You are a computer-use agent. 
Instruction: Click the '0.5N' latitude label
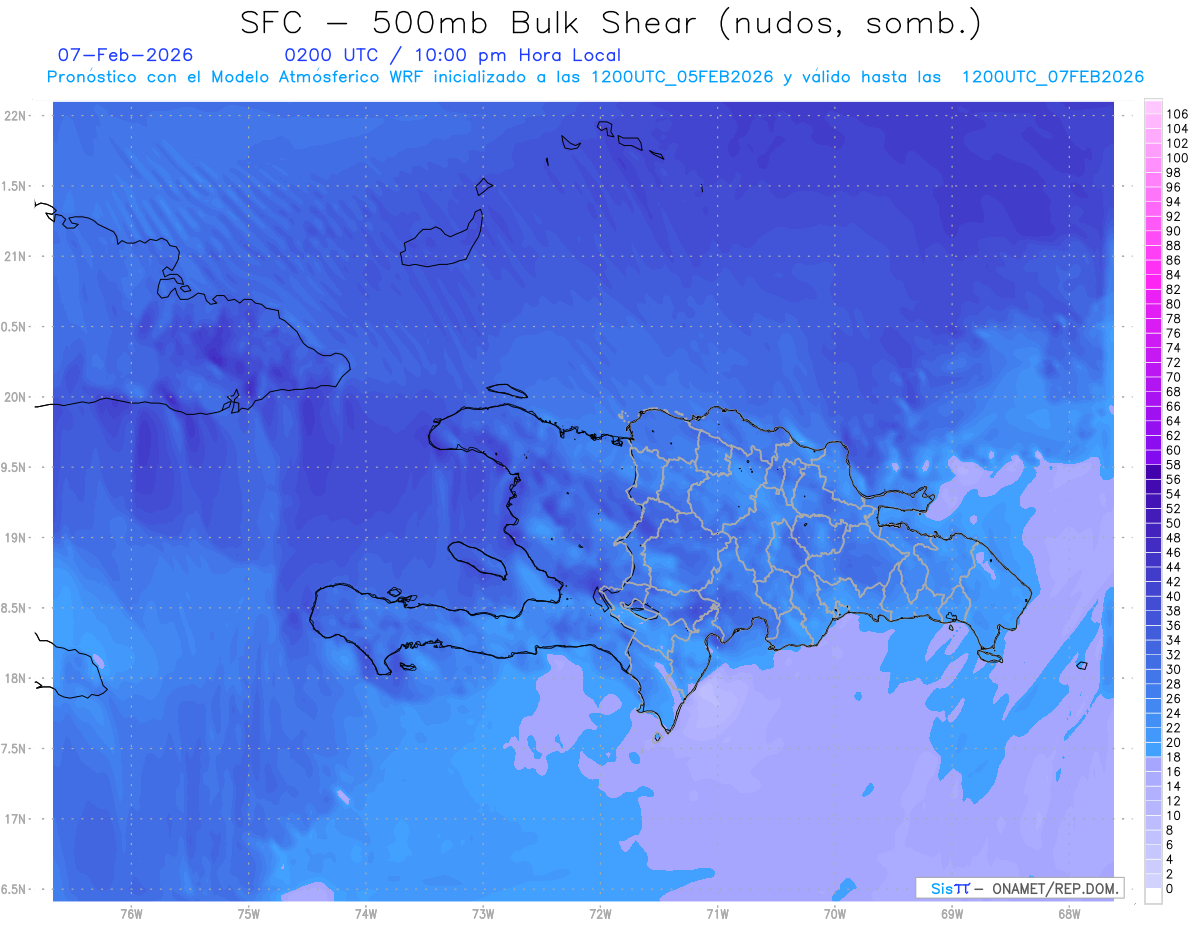[14, 327]
